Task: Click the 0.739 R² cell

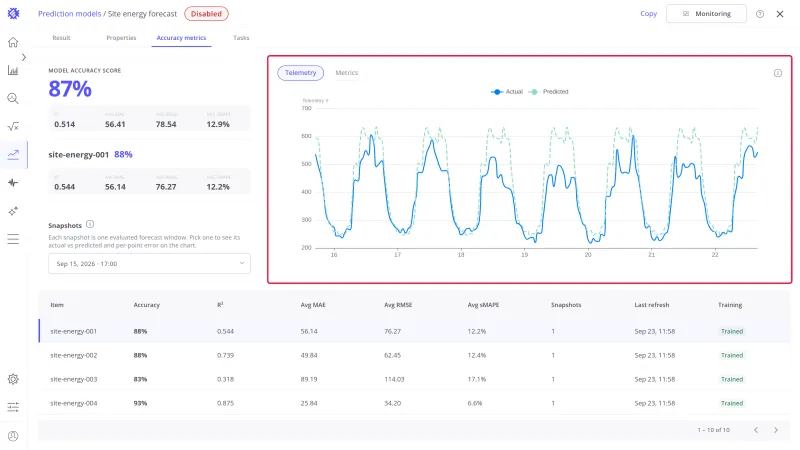Action: tap(226, 355)
